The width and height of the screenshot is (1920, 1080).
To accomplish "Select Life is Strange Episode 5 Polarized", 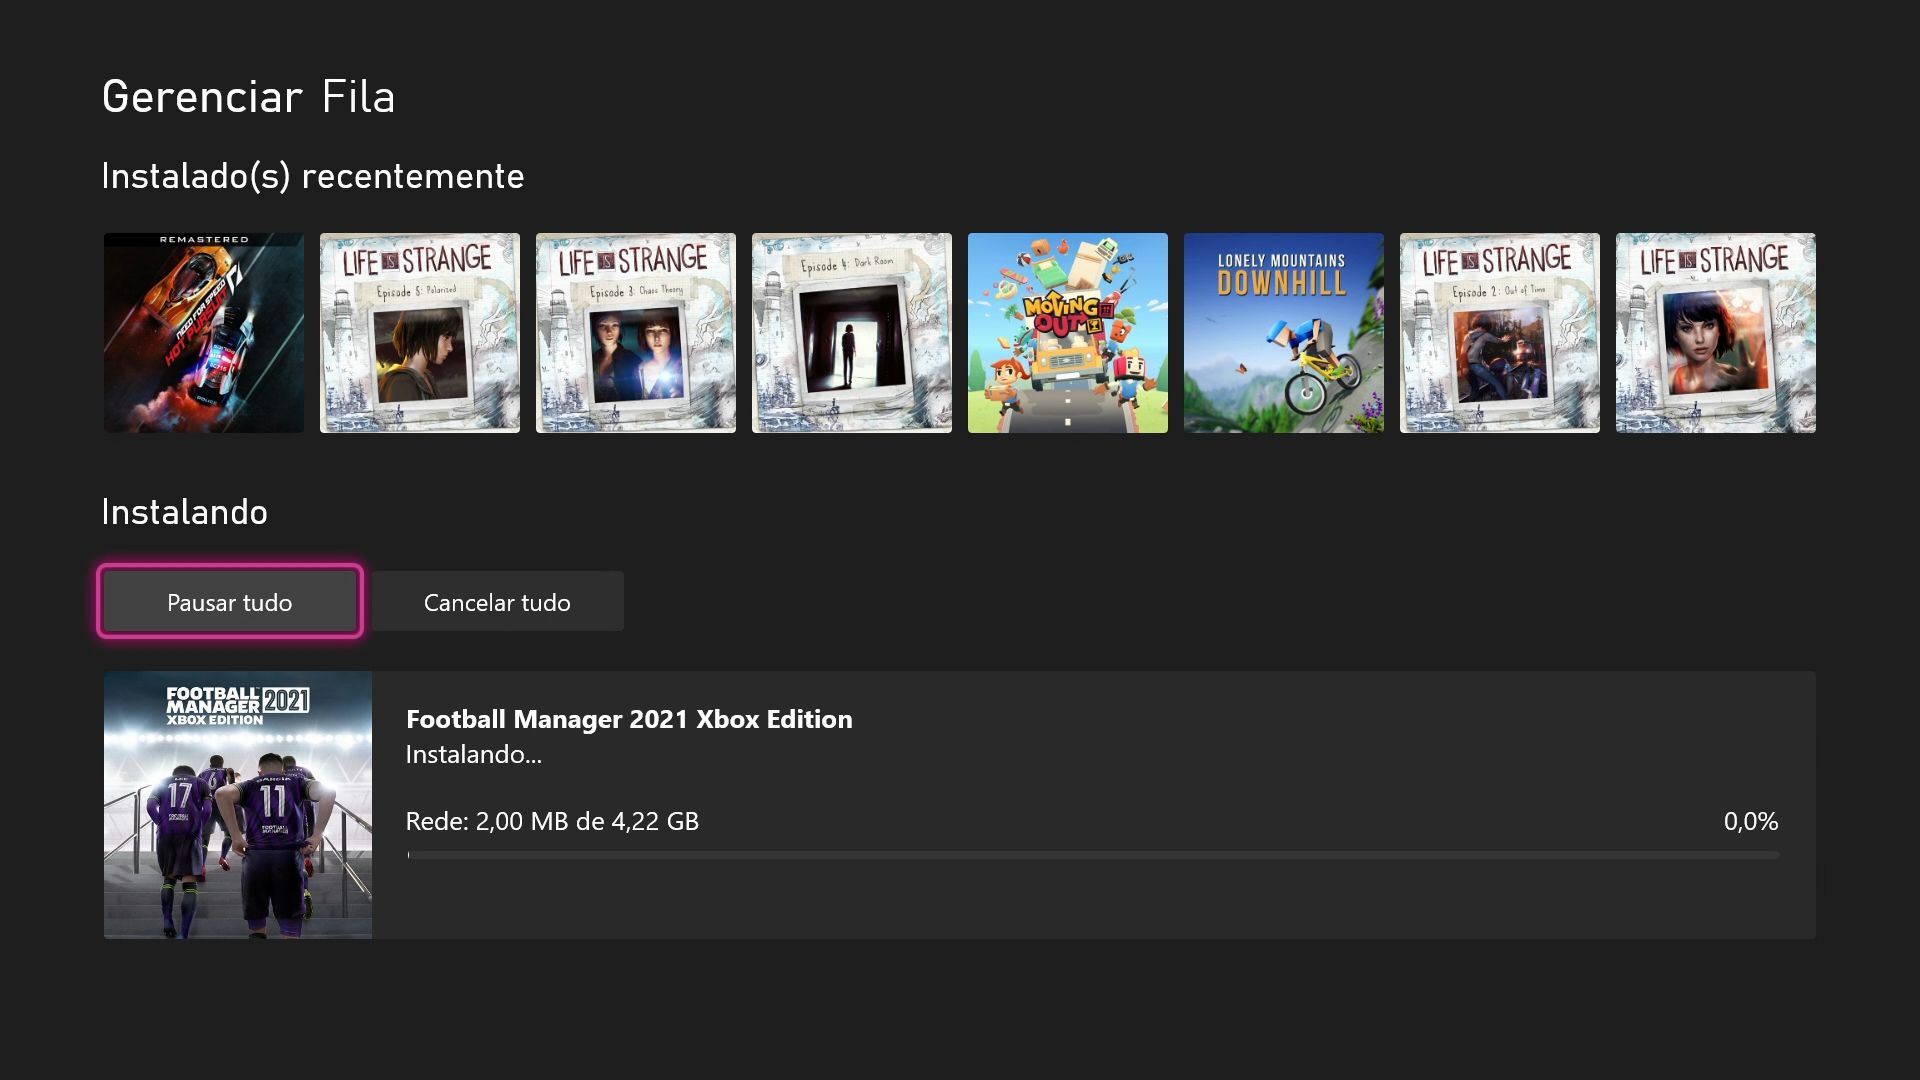I will (x=420, y=333).
